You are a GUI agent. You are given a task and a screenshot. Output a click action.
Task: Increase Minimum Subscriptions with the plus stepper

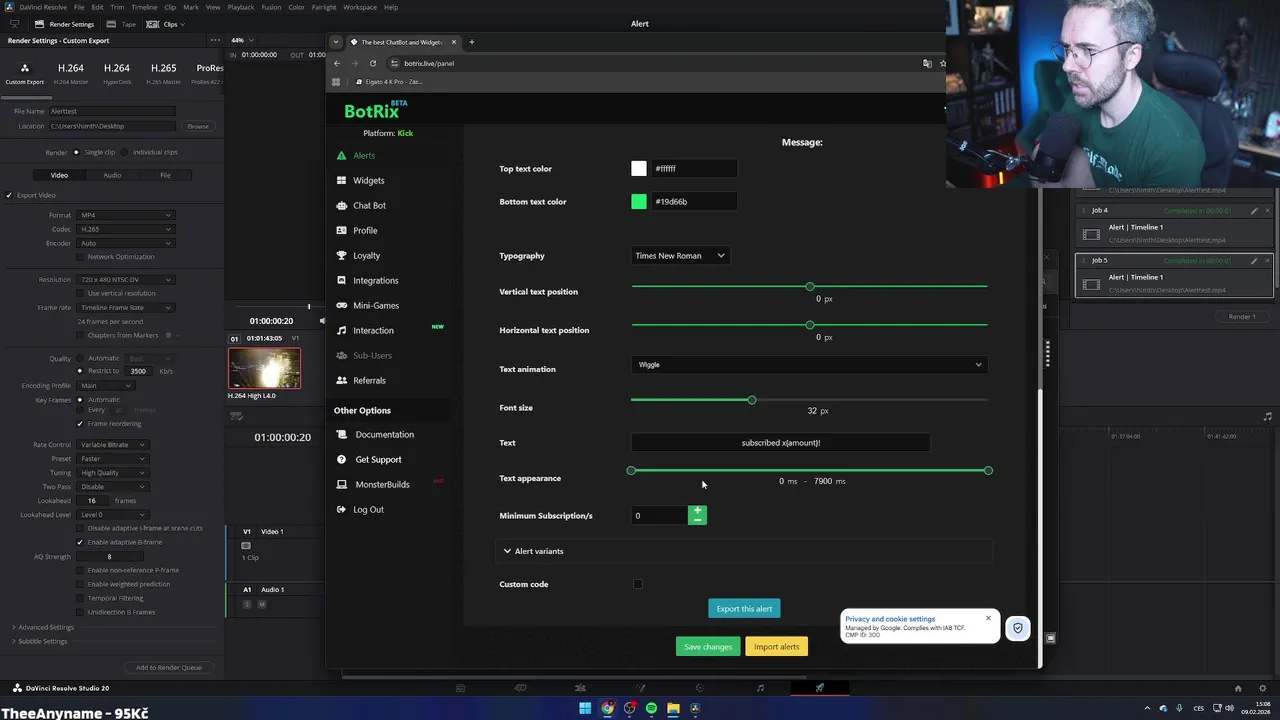point(698,511)
